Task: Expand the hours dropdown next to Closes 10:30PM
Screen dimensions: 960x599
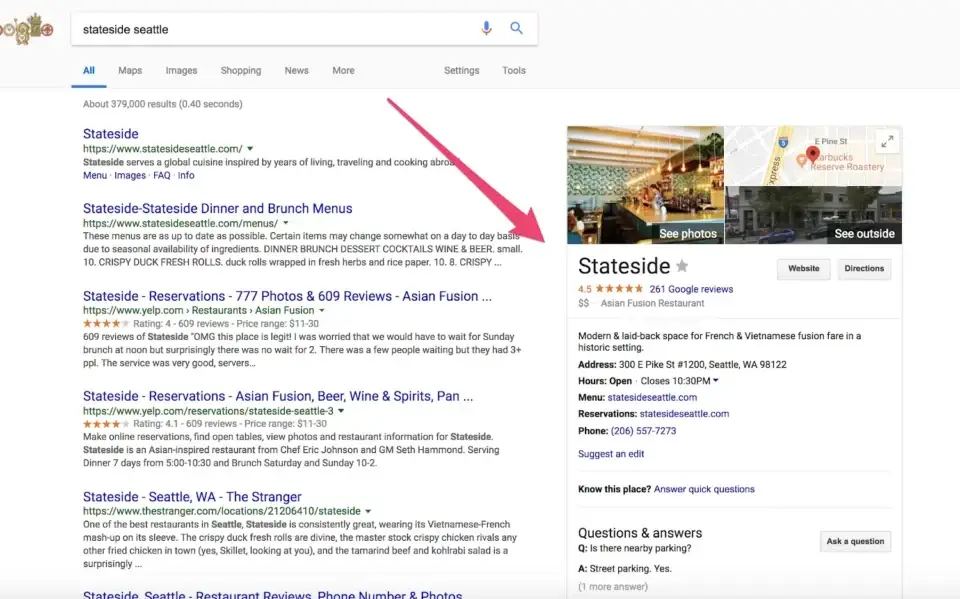Action: 716,380
